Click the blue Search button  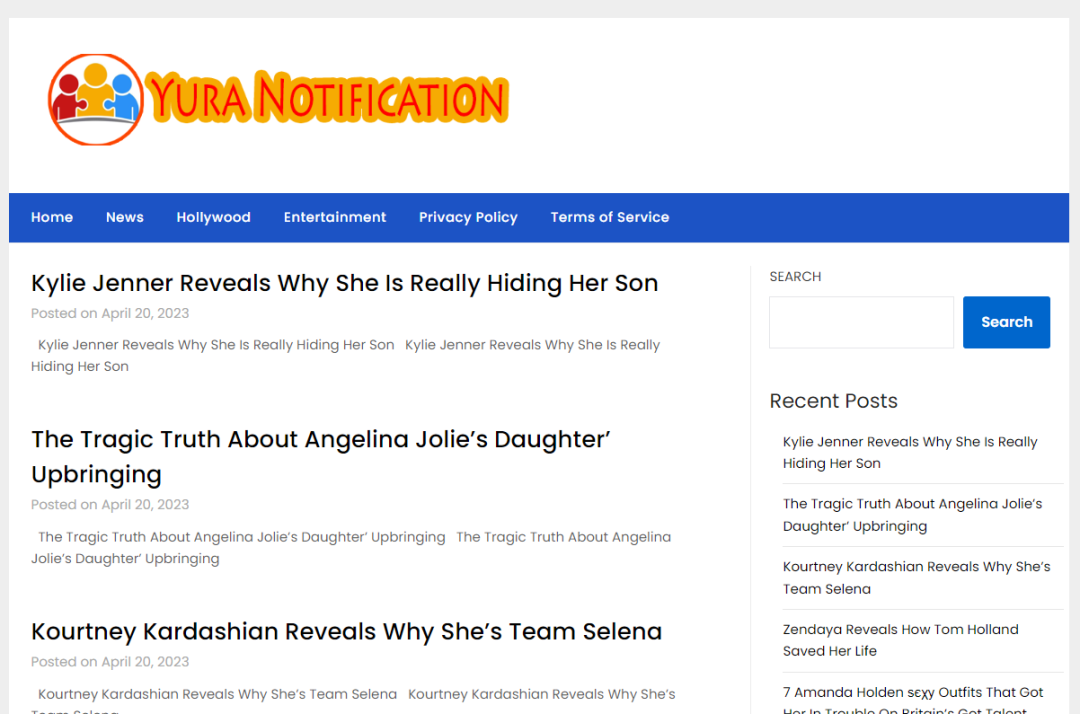coord(1006,322)
